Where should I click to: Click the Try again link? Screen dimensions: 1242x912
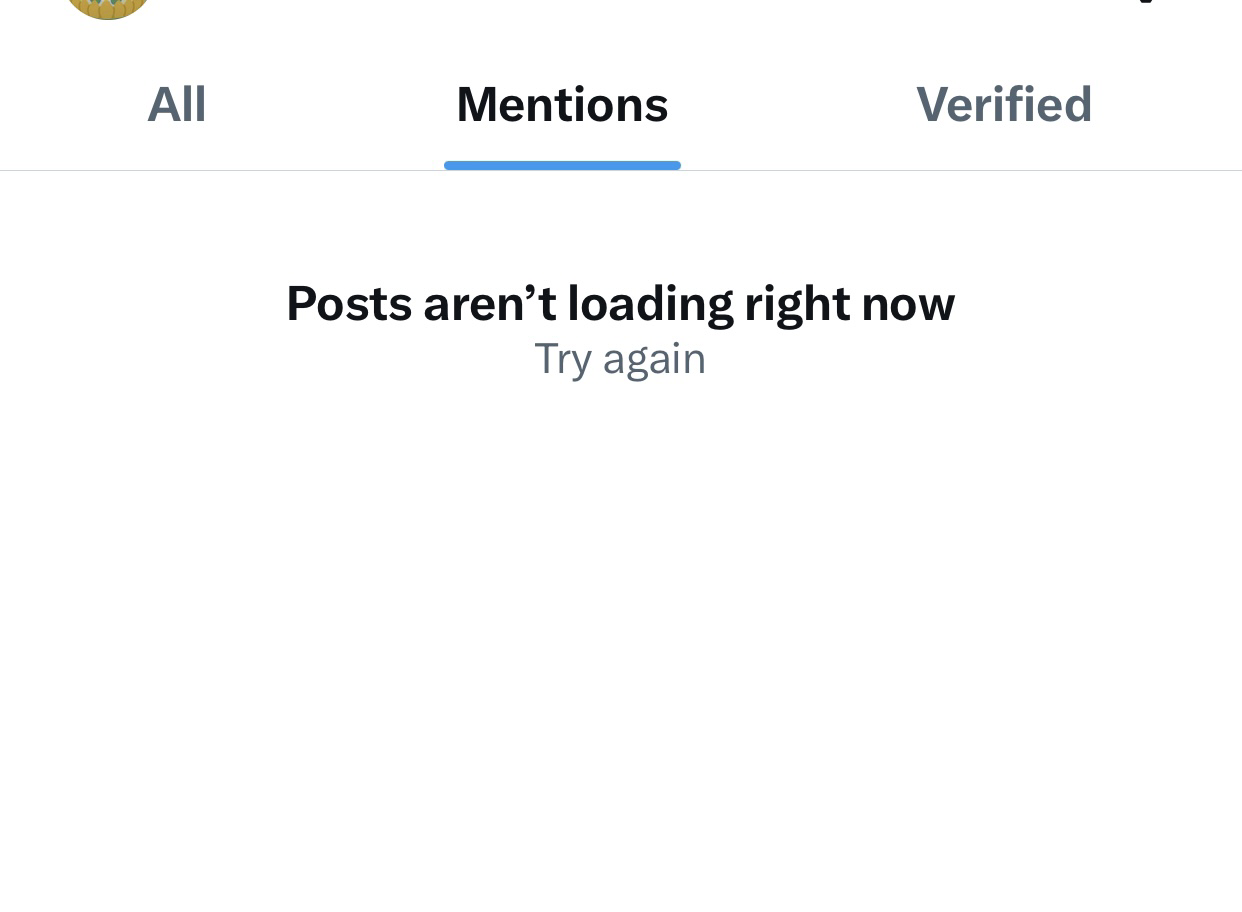(620, 359)
